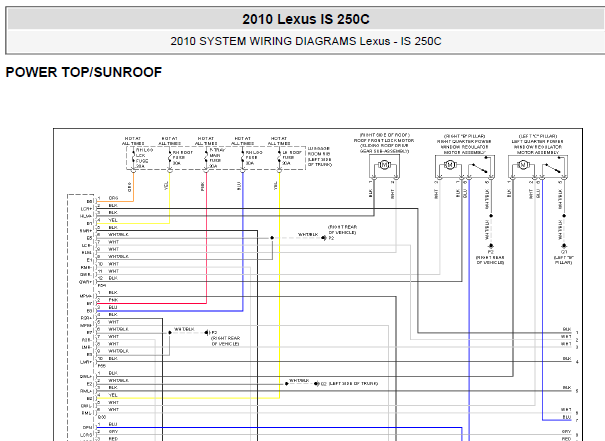Click the P2 ground symbol near the RQR+ connector rows

[x=206, y=333]
